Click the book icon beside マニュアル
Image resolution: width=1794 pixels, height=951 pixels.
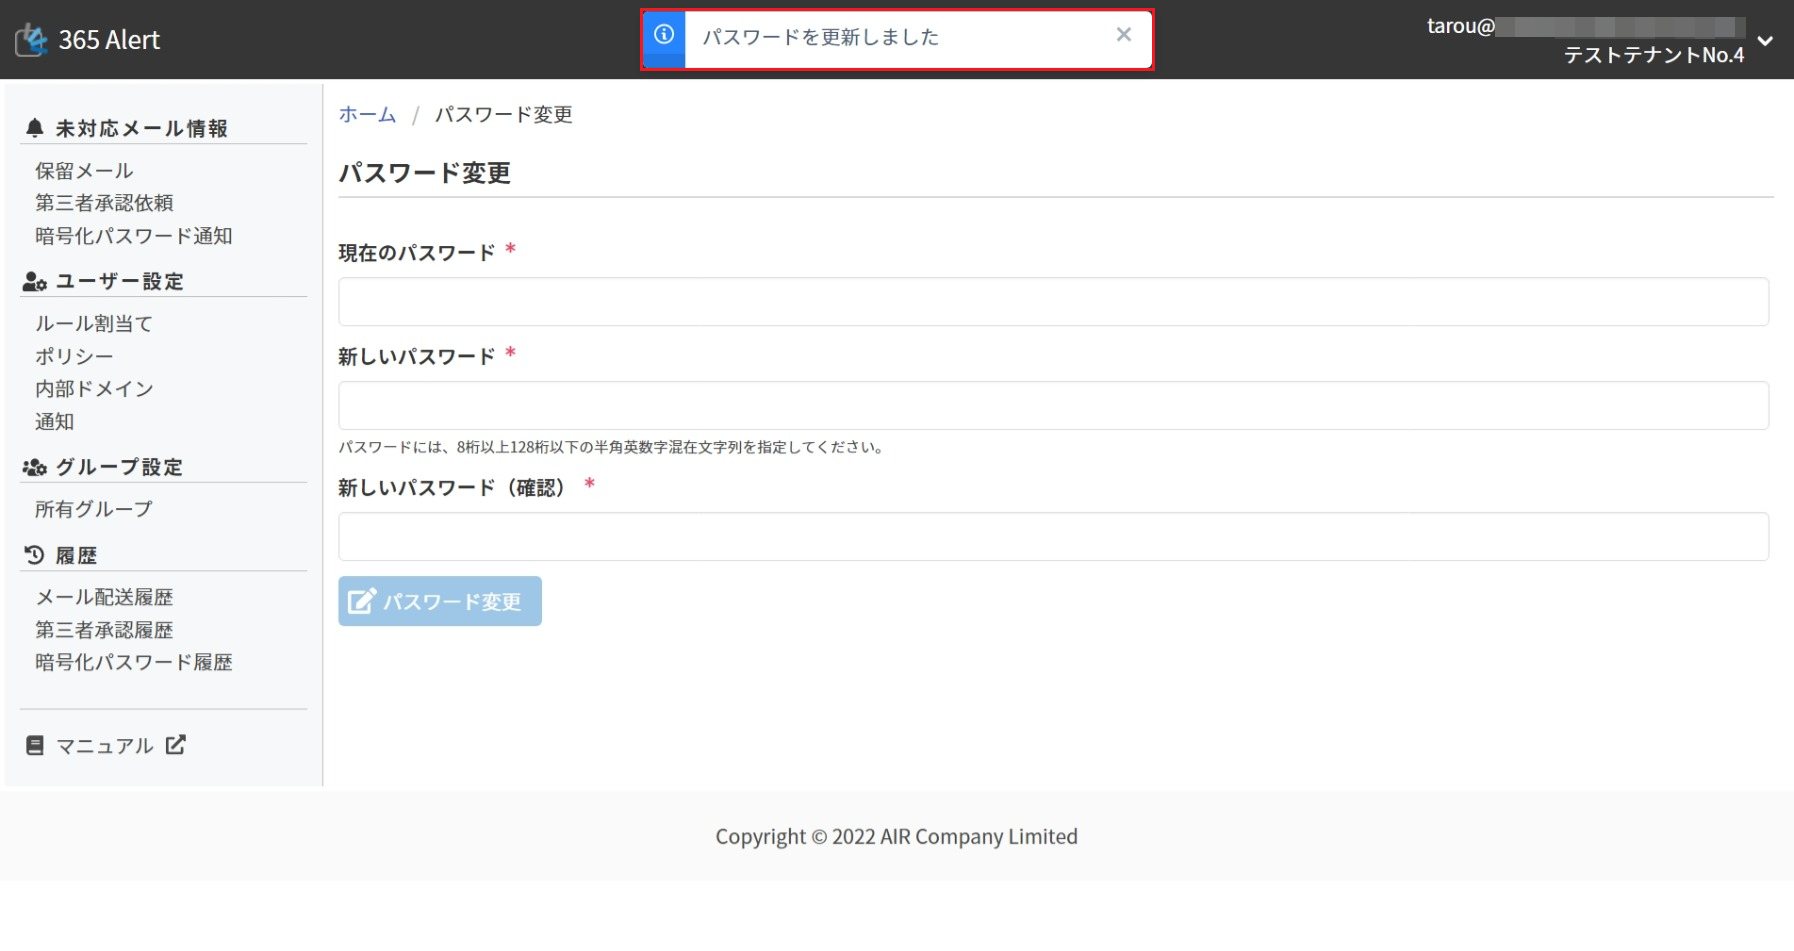pos(35,746)
